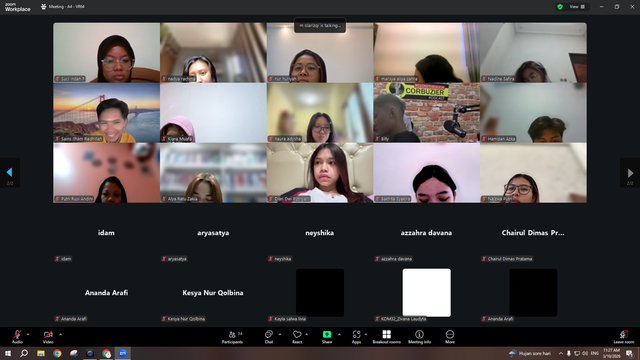Click the 'is talking' speaker banner
This screenshot has height=360, width=640.
click(320, 25)
